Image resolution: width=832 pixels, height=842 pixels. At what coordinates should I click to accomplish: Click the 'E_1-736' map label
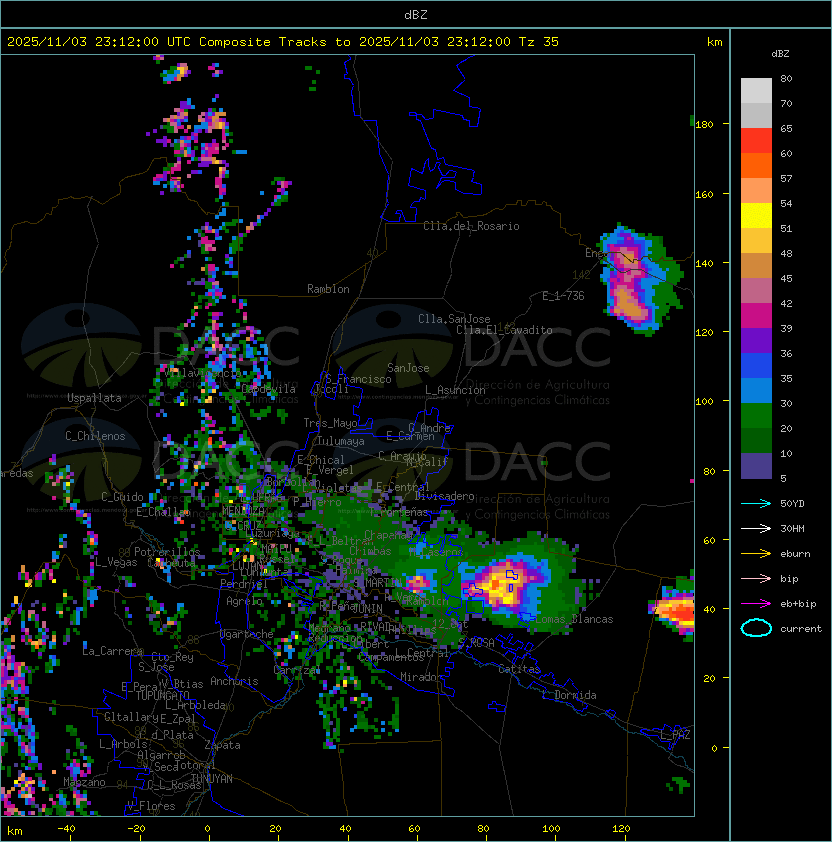pos(563,296)
